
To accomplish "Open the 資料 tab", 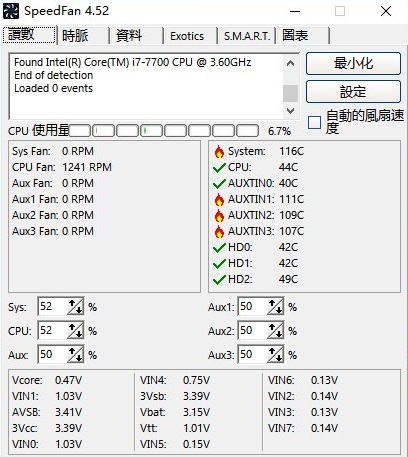I will pyautogui.click(x=137, y=36).
